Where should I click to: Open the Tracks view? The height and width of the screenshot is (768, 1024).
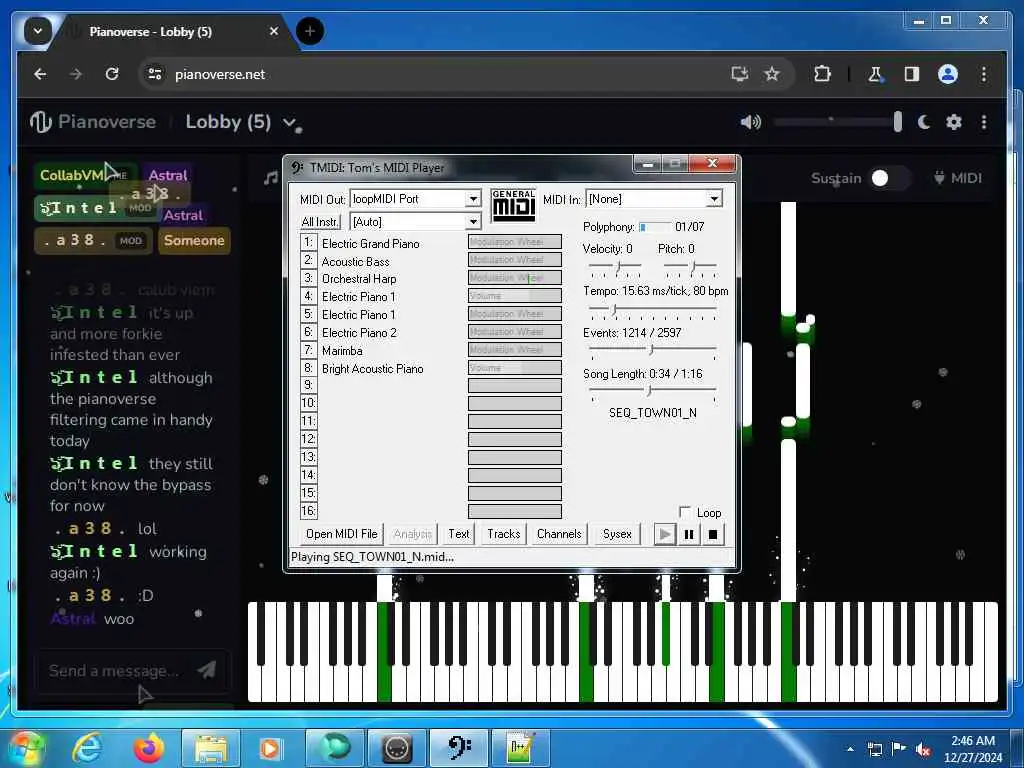pos(504,534)
